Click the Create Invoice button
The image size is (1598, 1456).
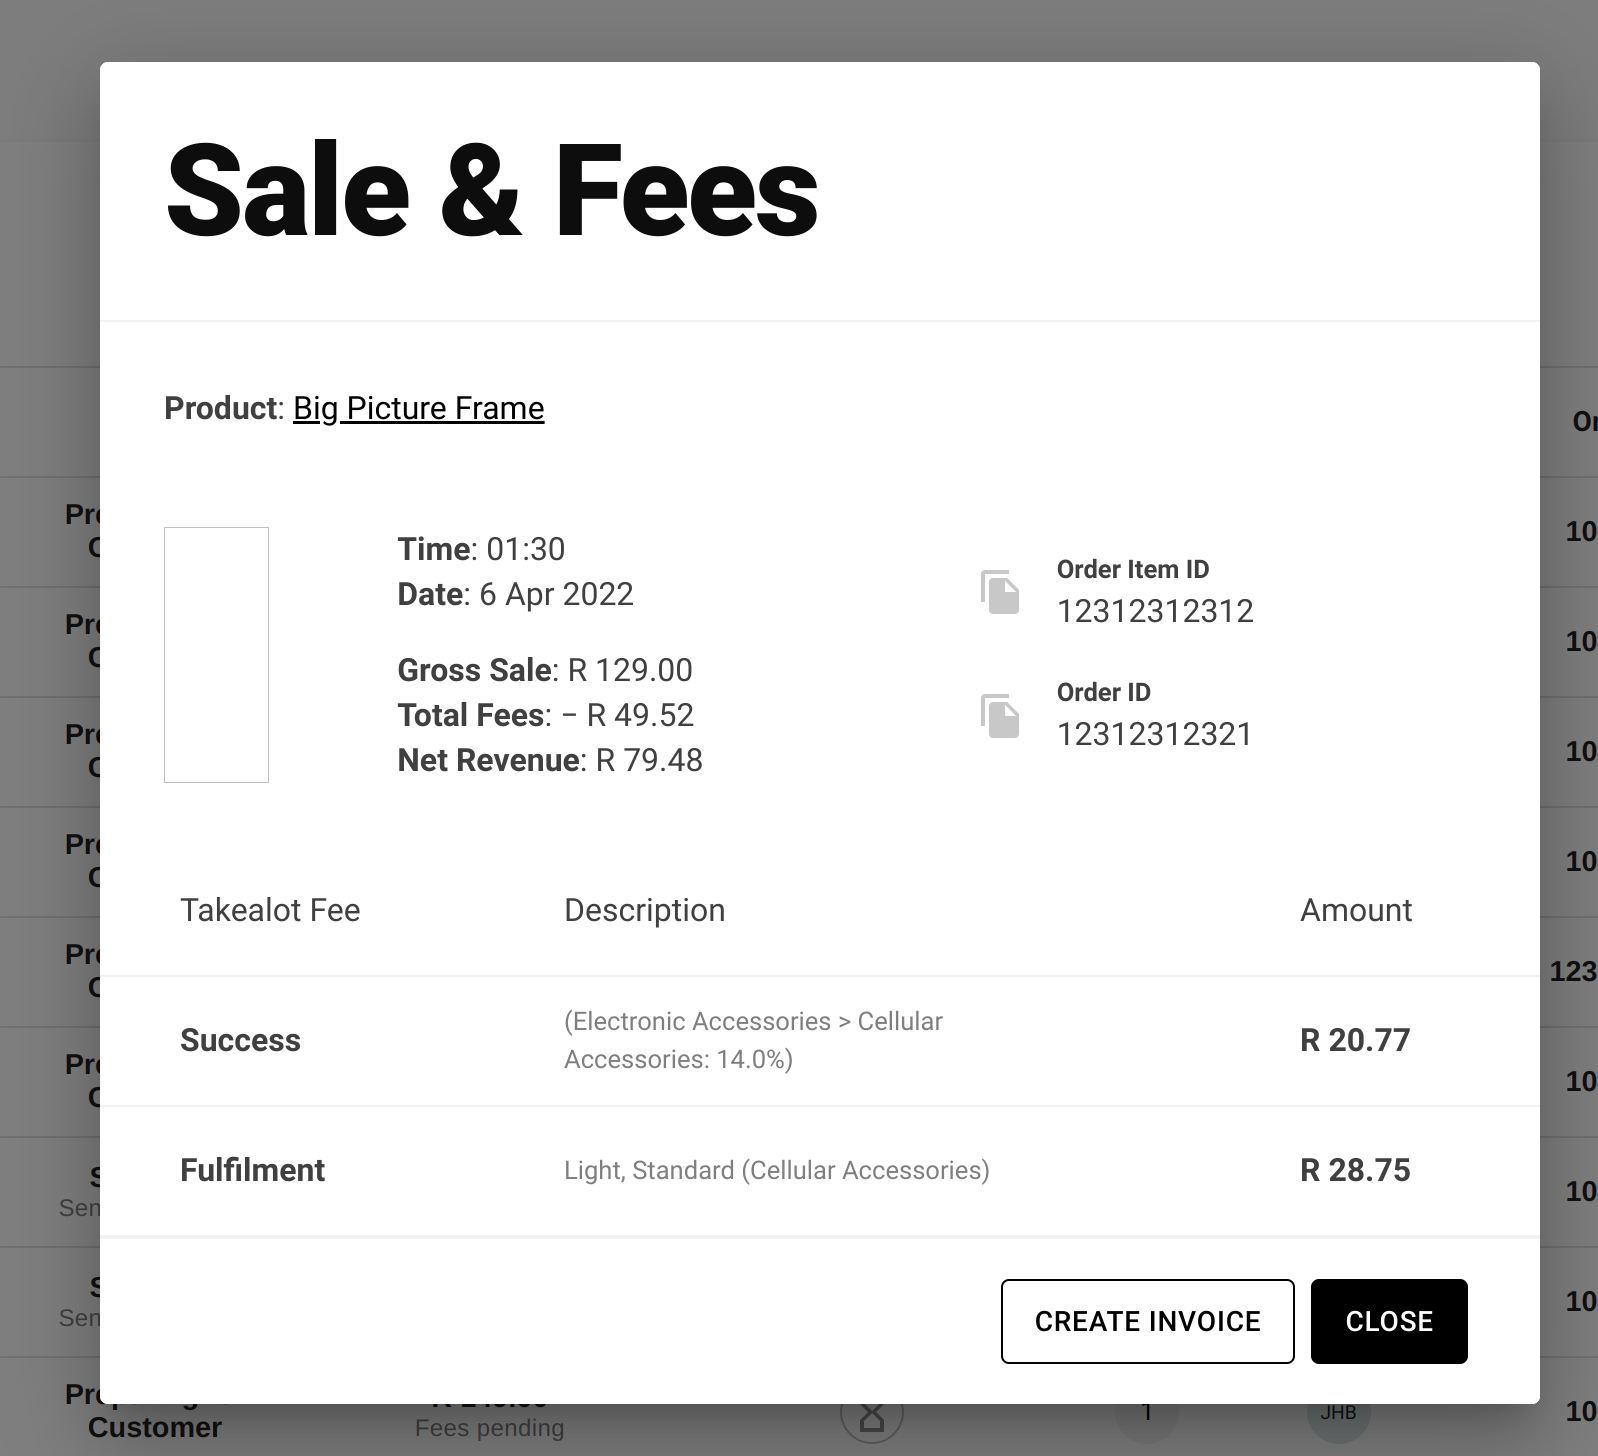1147,1321
